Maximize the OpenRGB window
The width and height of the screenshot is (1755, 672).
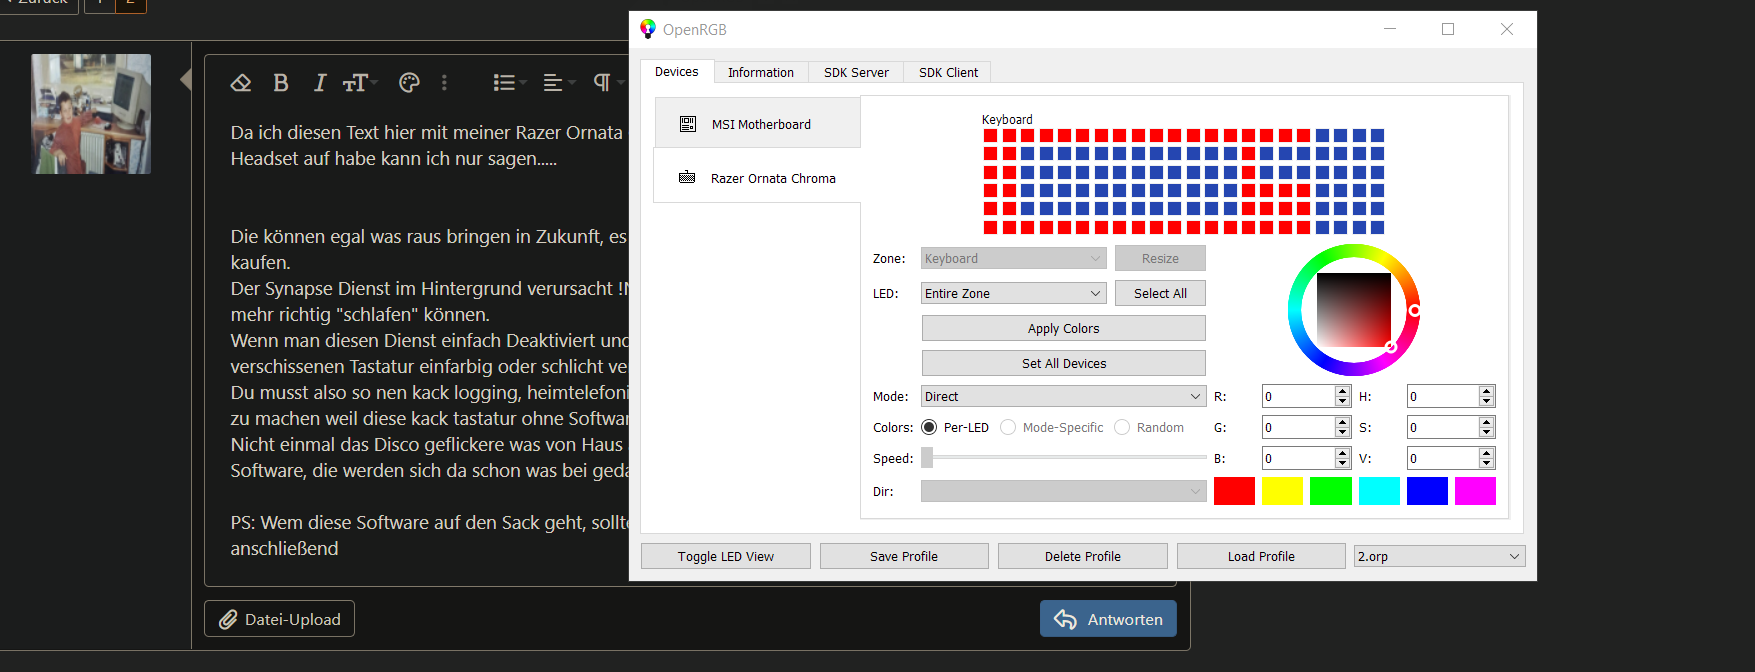point(1448,29)
